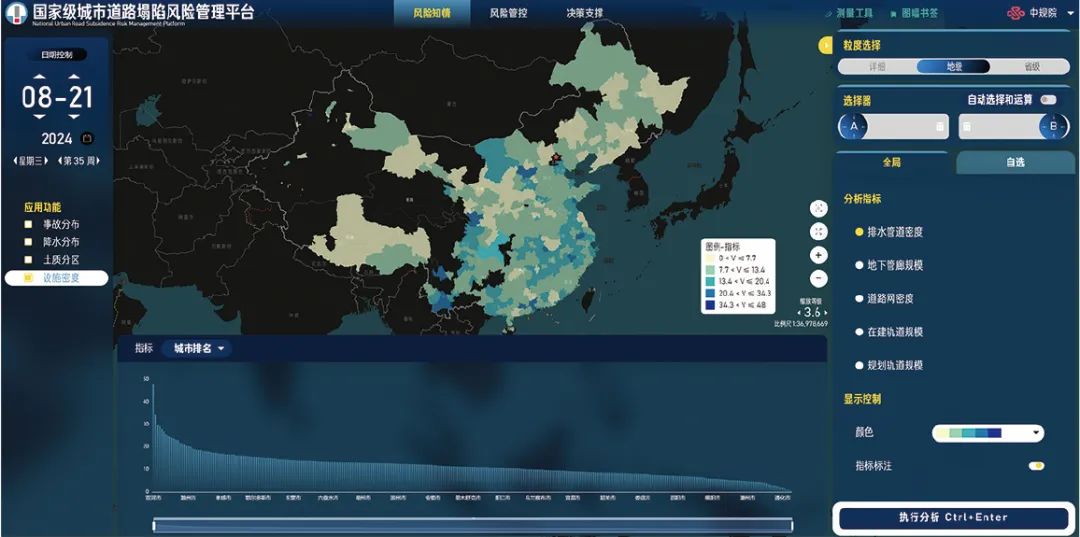The height and width of the screenshot is (537, 1080).
Task: Toggle the 自动选择和运算 switch
Action: click(x=1047, y=100)
